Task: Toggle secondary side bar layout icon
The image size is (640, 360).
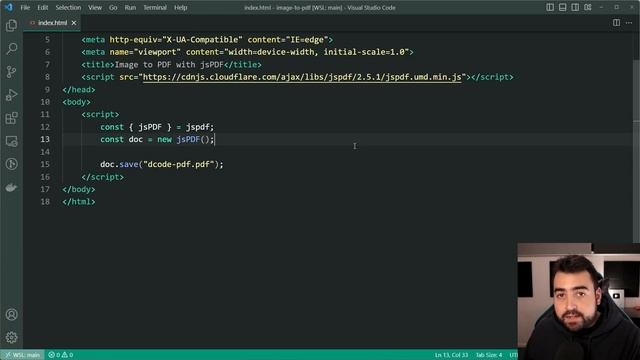Action: coord(575,7)
